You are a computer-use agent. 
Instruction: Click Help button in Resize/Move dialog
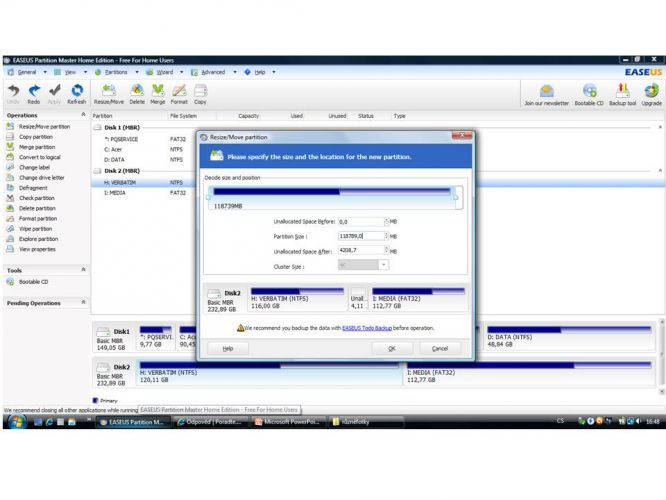[228, 348]
